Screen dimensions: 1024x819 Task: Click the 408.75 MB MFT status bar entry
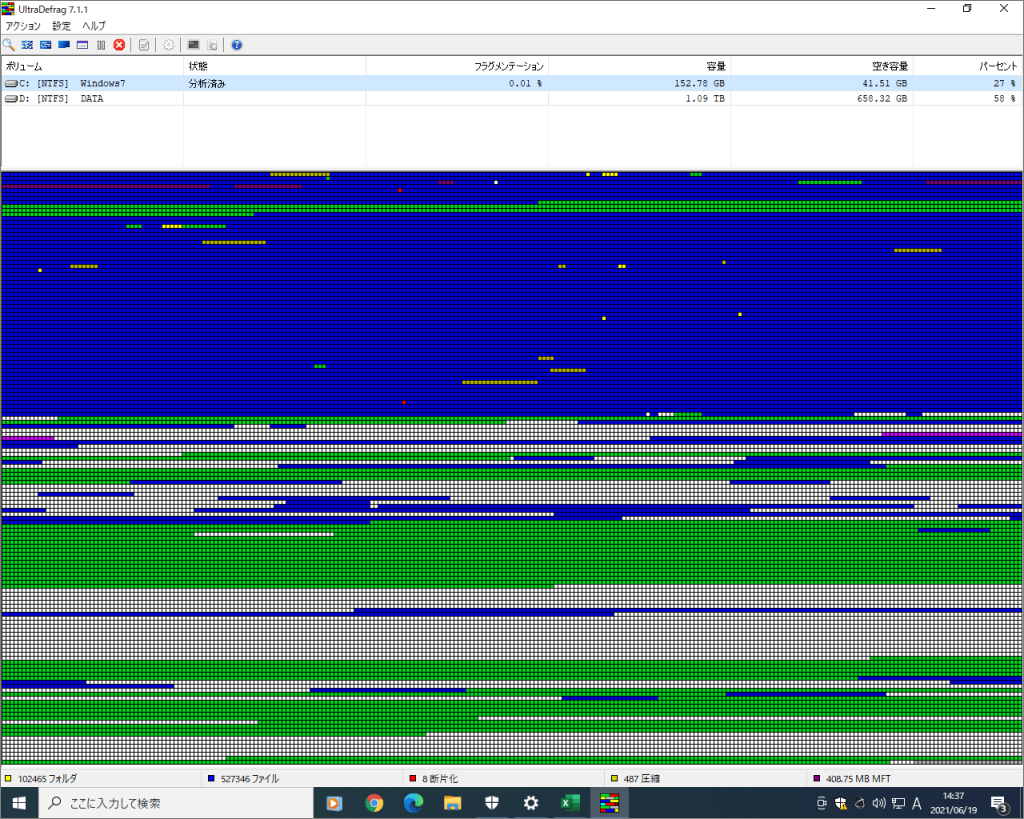858,779
